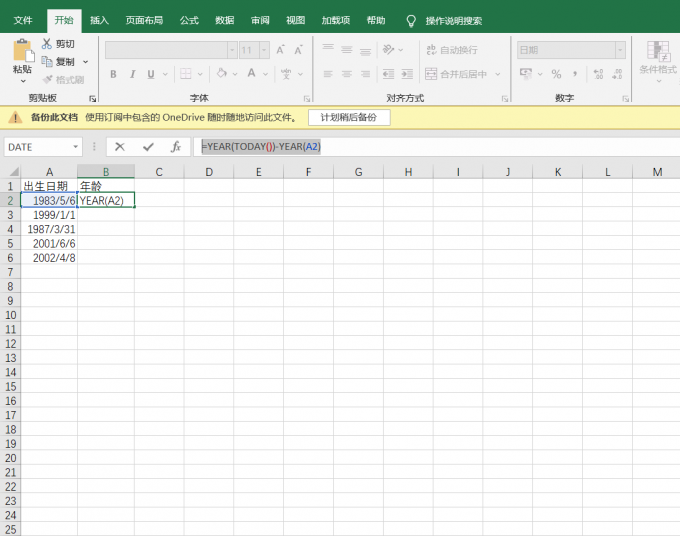680x536 pixels.
Task: Open Insert Function fx dialog
Action: point(176,147)
